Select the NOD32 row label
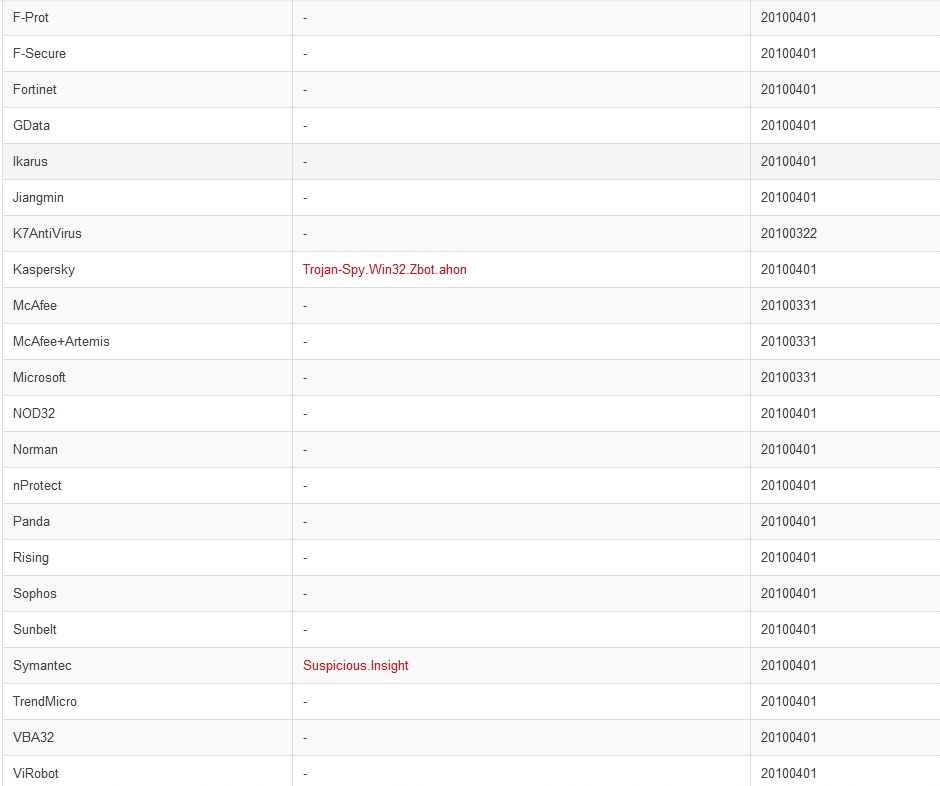 (34, 413)
